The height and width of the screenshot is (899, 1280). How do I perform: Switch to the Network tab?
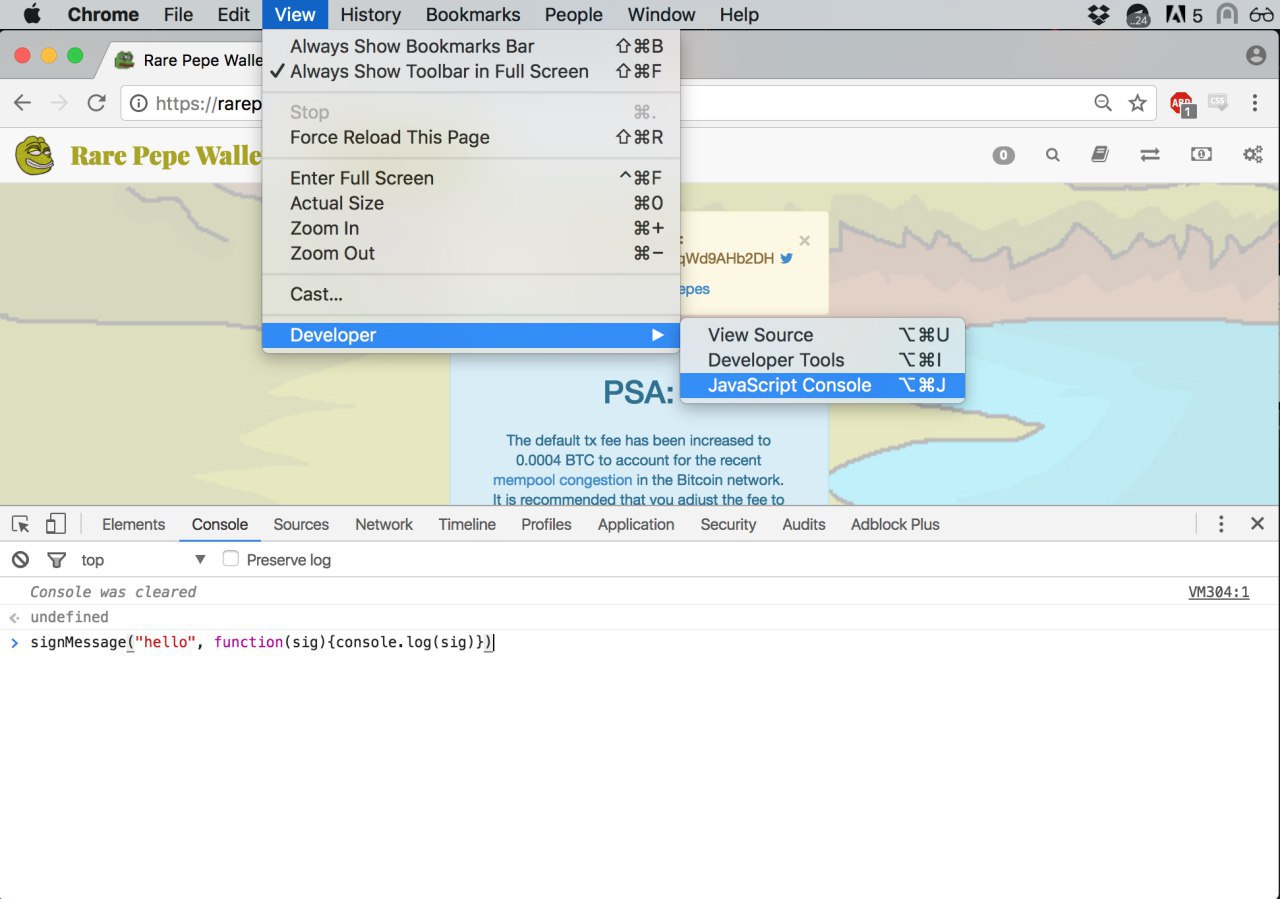[x=384, y=524]
